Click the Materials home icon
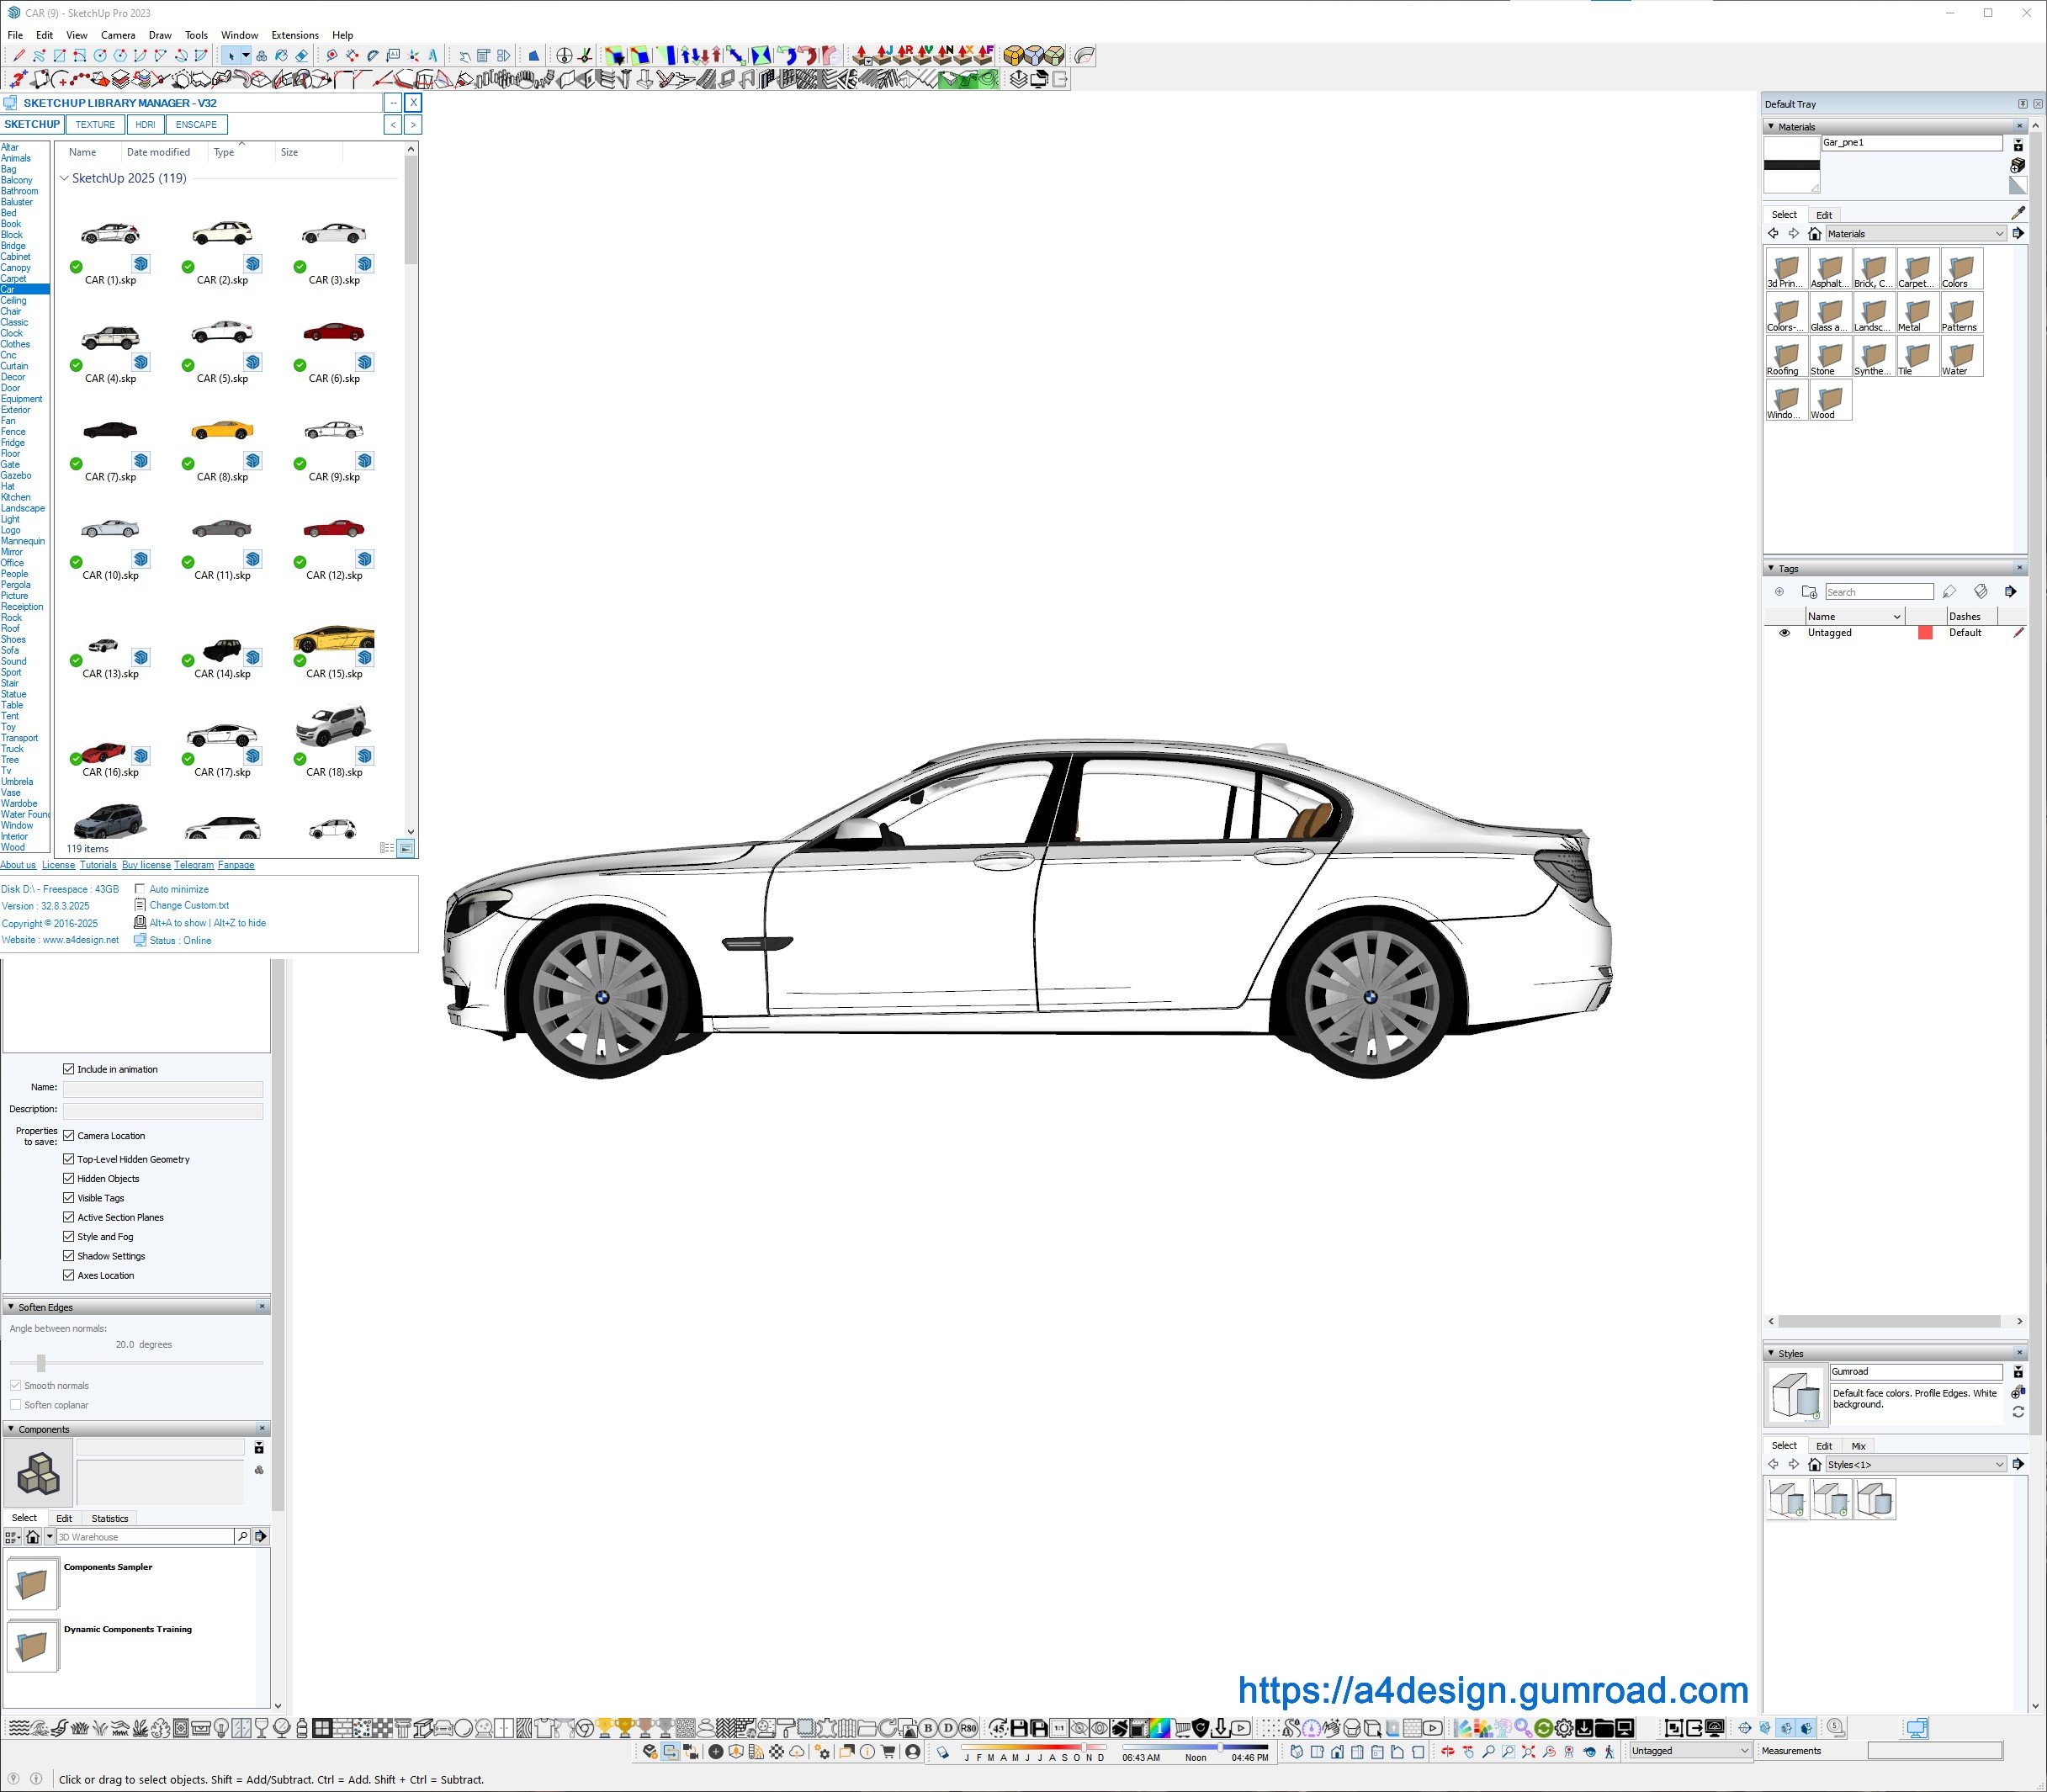2047x1792 pixels. 1814,234
